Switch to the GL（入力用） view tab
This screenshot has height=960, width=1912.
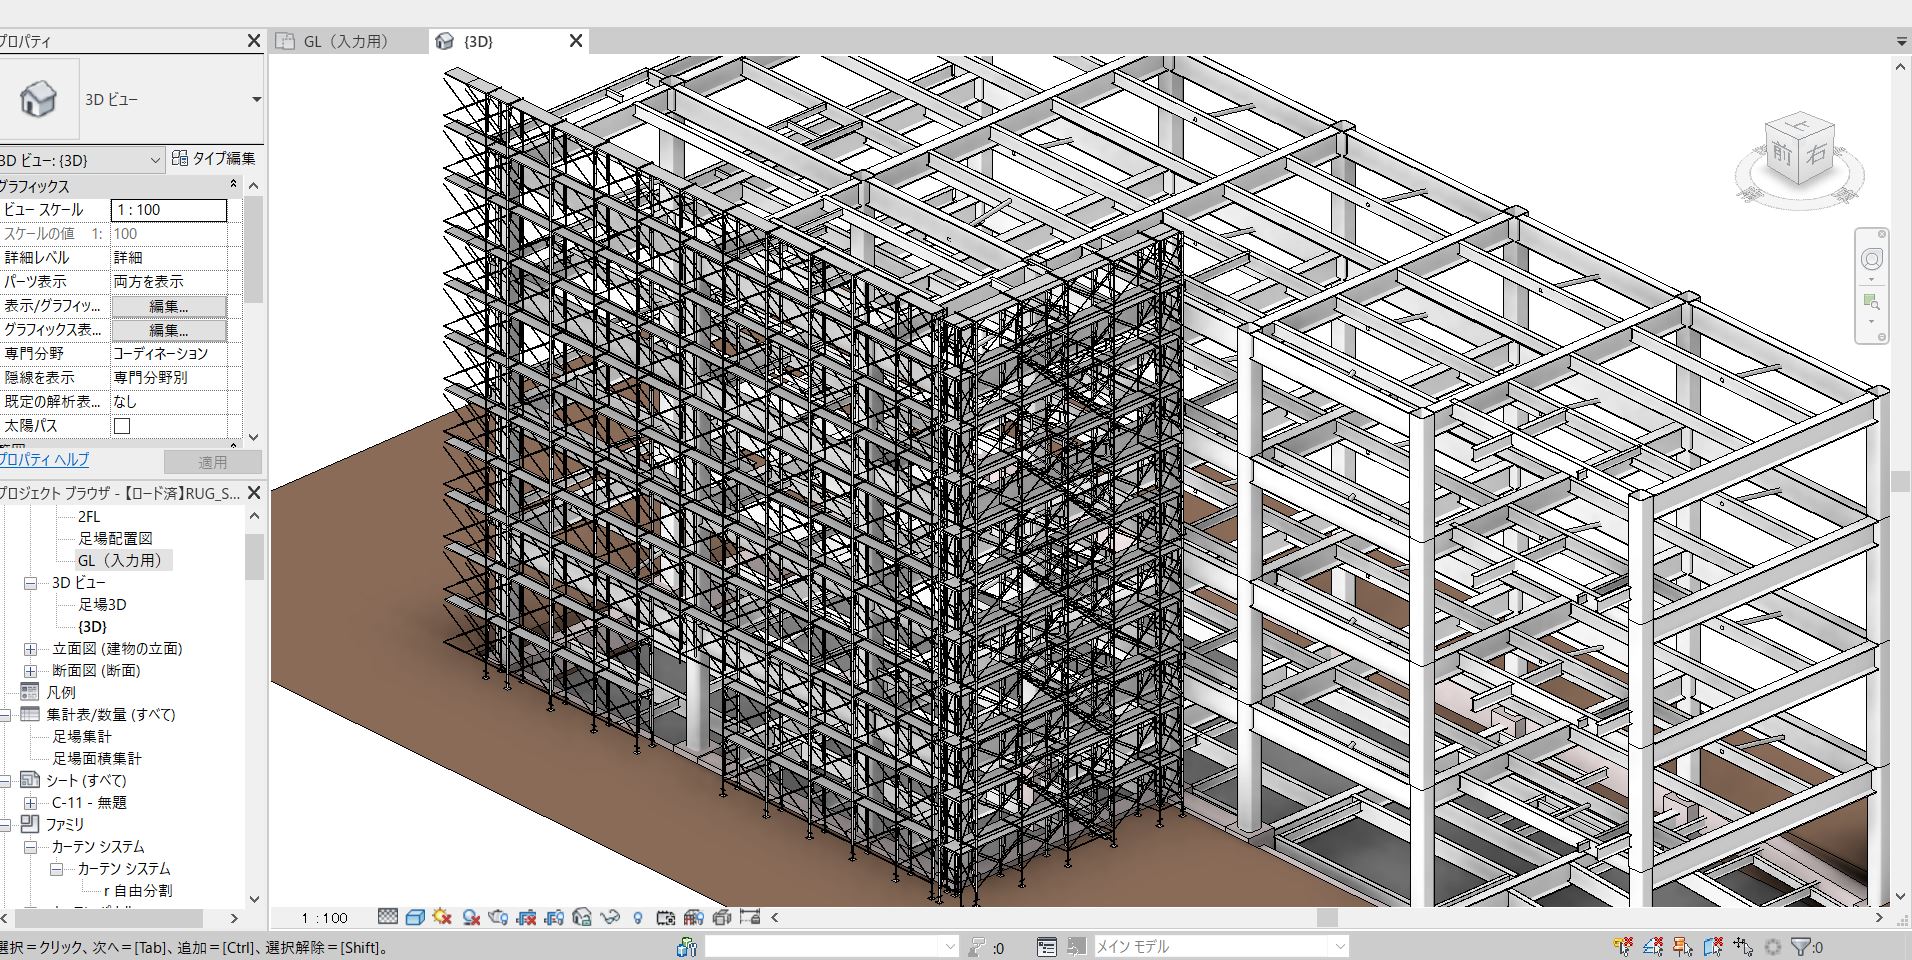(345, 41)
